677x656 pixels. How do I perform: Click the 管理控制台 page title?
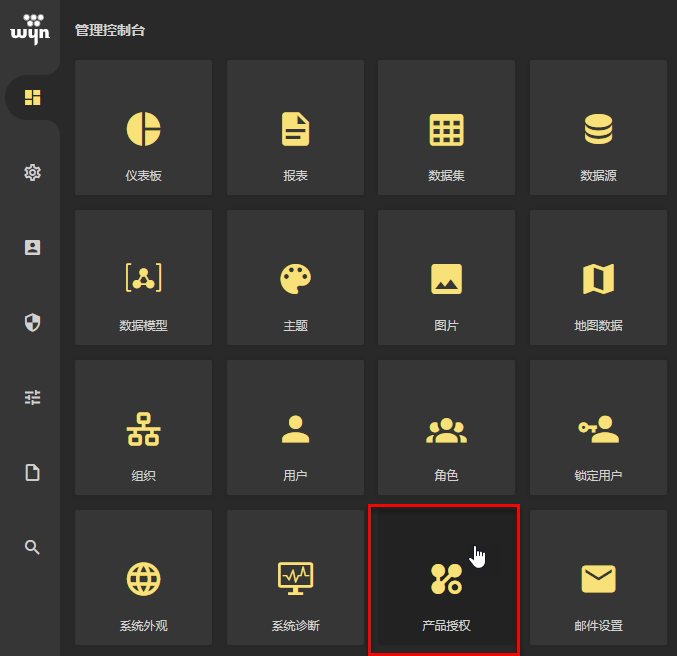coord(110,30)
